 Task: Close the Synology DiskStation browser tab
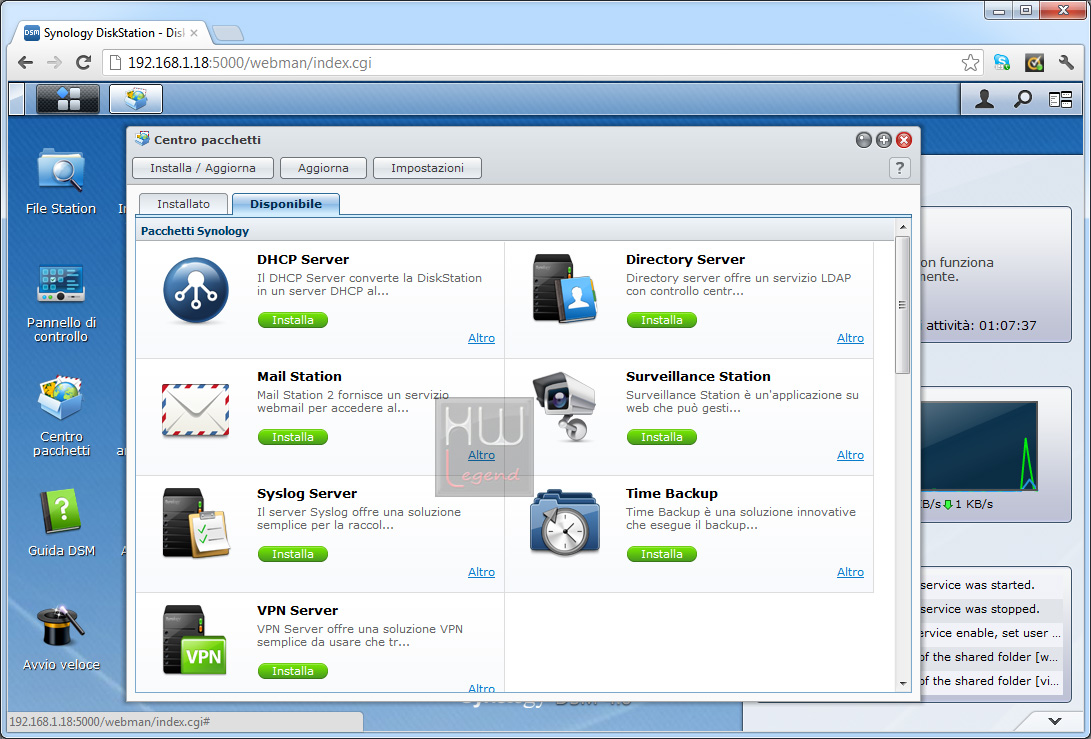pyautogui.click(x=194, y=33)
